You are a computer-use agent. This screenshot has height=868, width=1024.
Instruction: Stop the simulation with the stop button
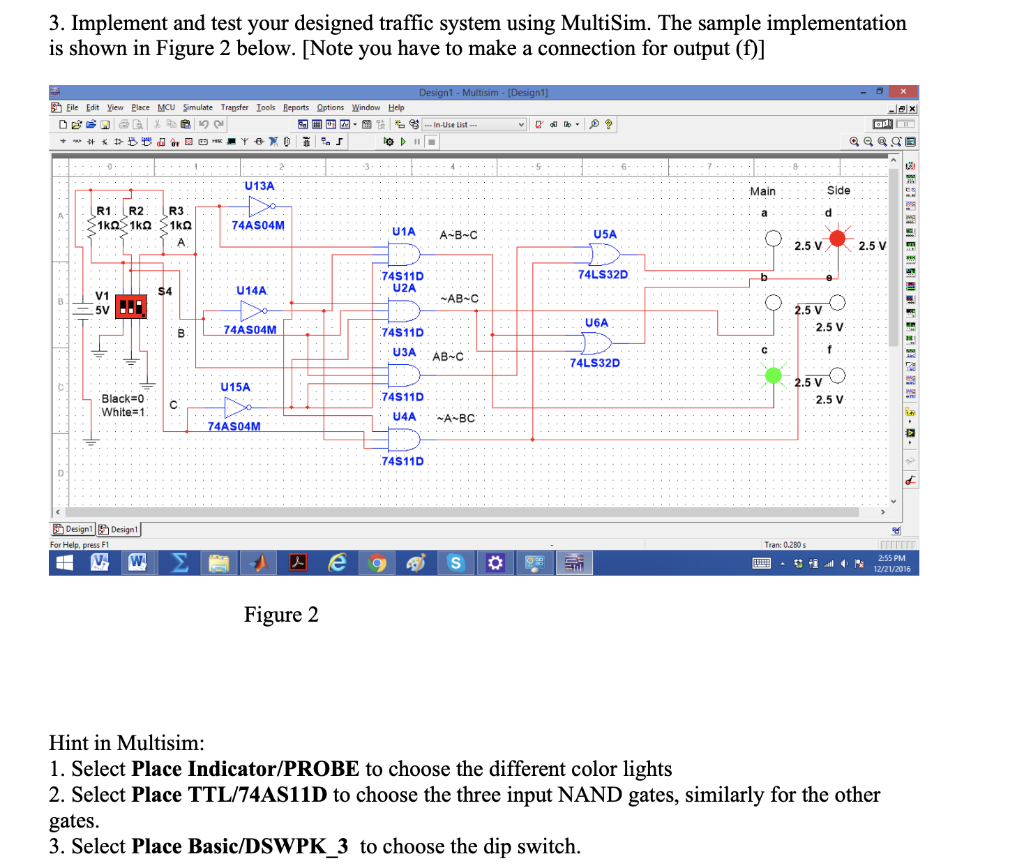tap(431, 141)
